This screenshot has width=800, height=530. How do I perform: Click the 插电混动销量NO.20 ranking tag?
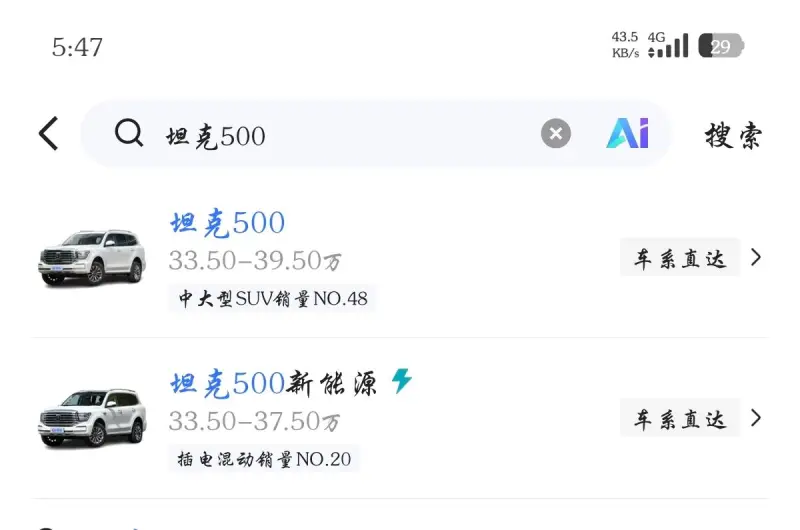pos(264,459)
